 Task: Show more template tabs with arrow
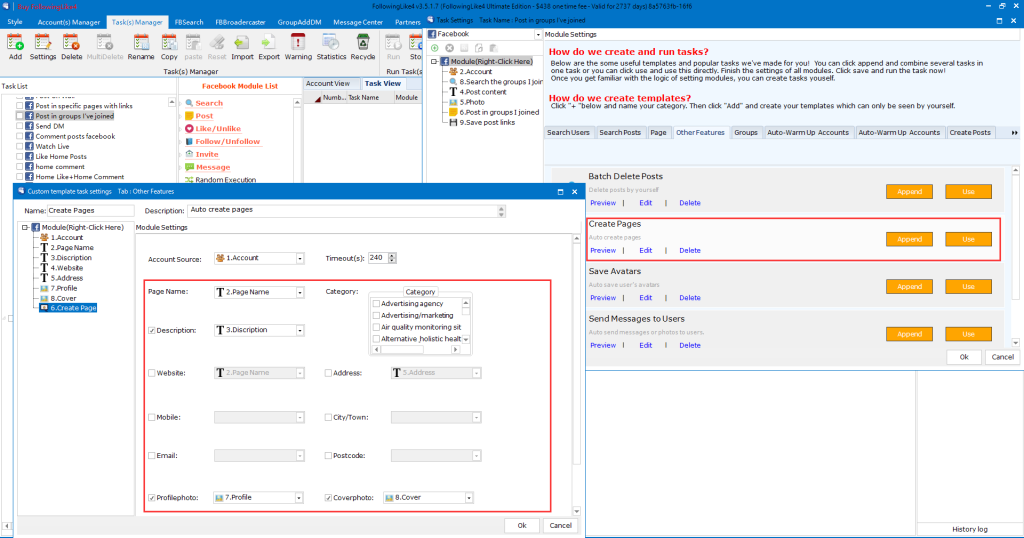(1014, 133)
